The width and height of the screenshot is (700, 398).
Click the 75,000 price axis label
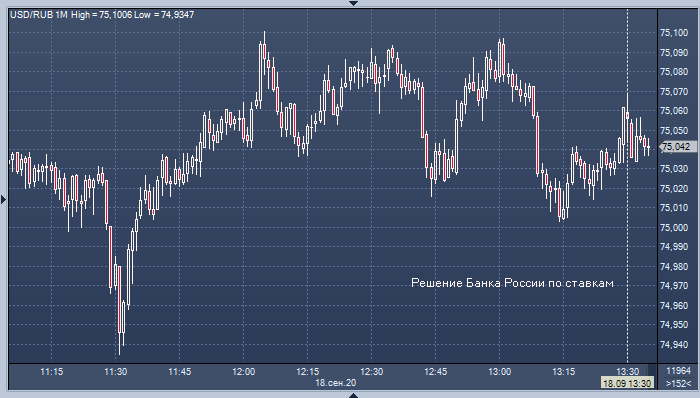tap(674, 228)
